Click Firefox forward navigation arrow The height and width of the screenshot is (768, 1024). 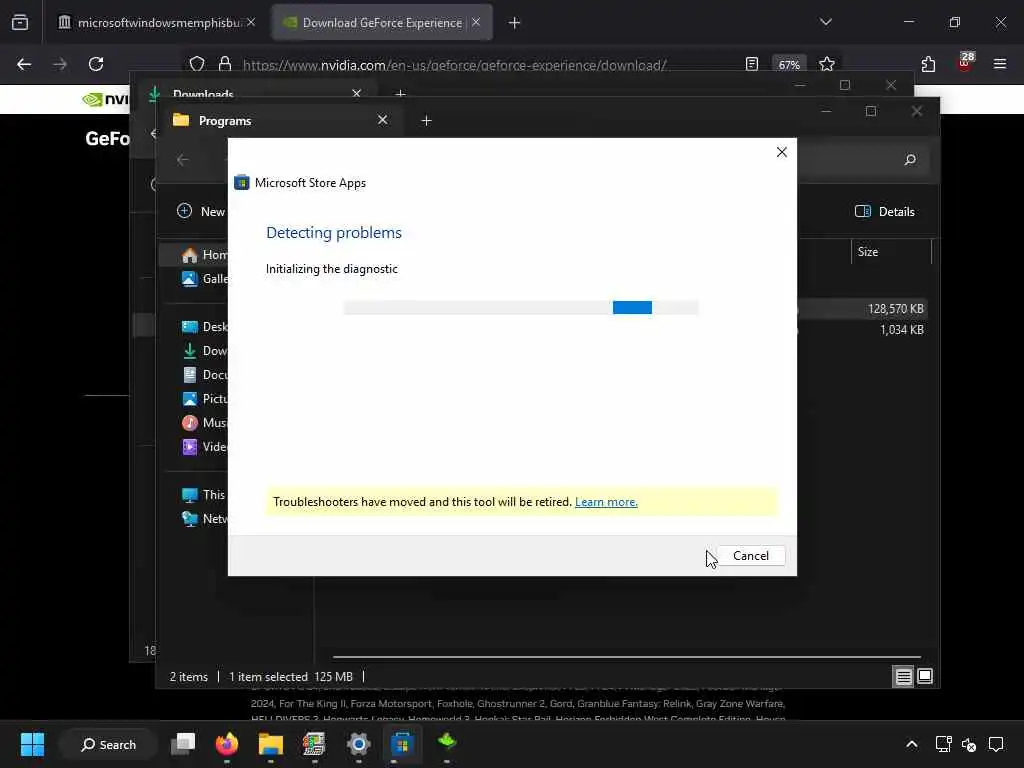tap(60, 64)
